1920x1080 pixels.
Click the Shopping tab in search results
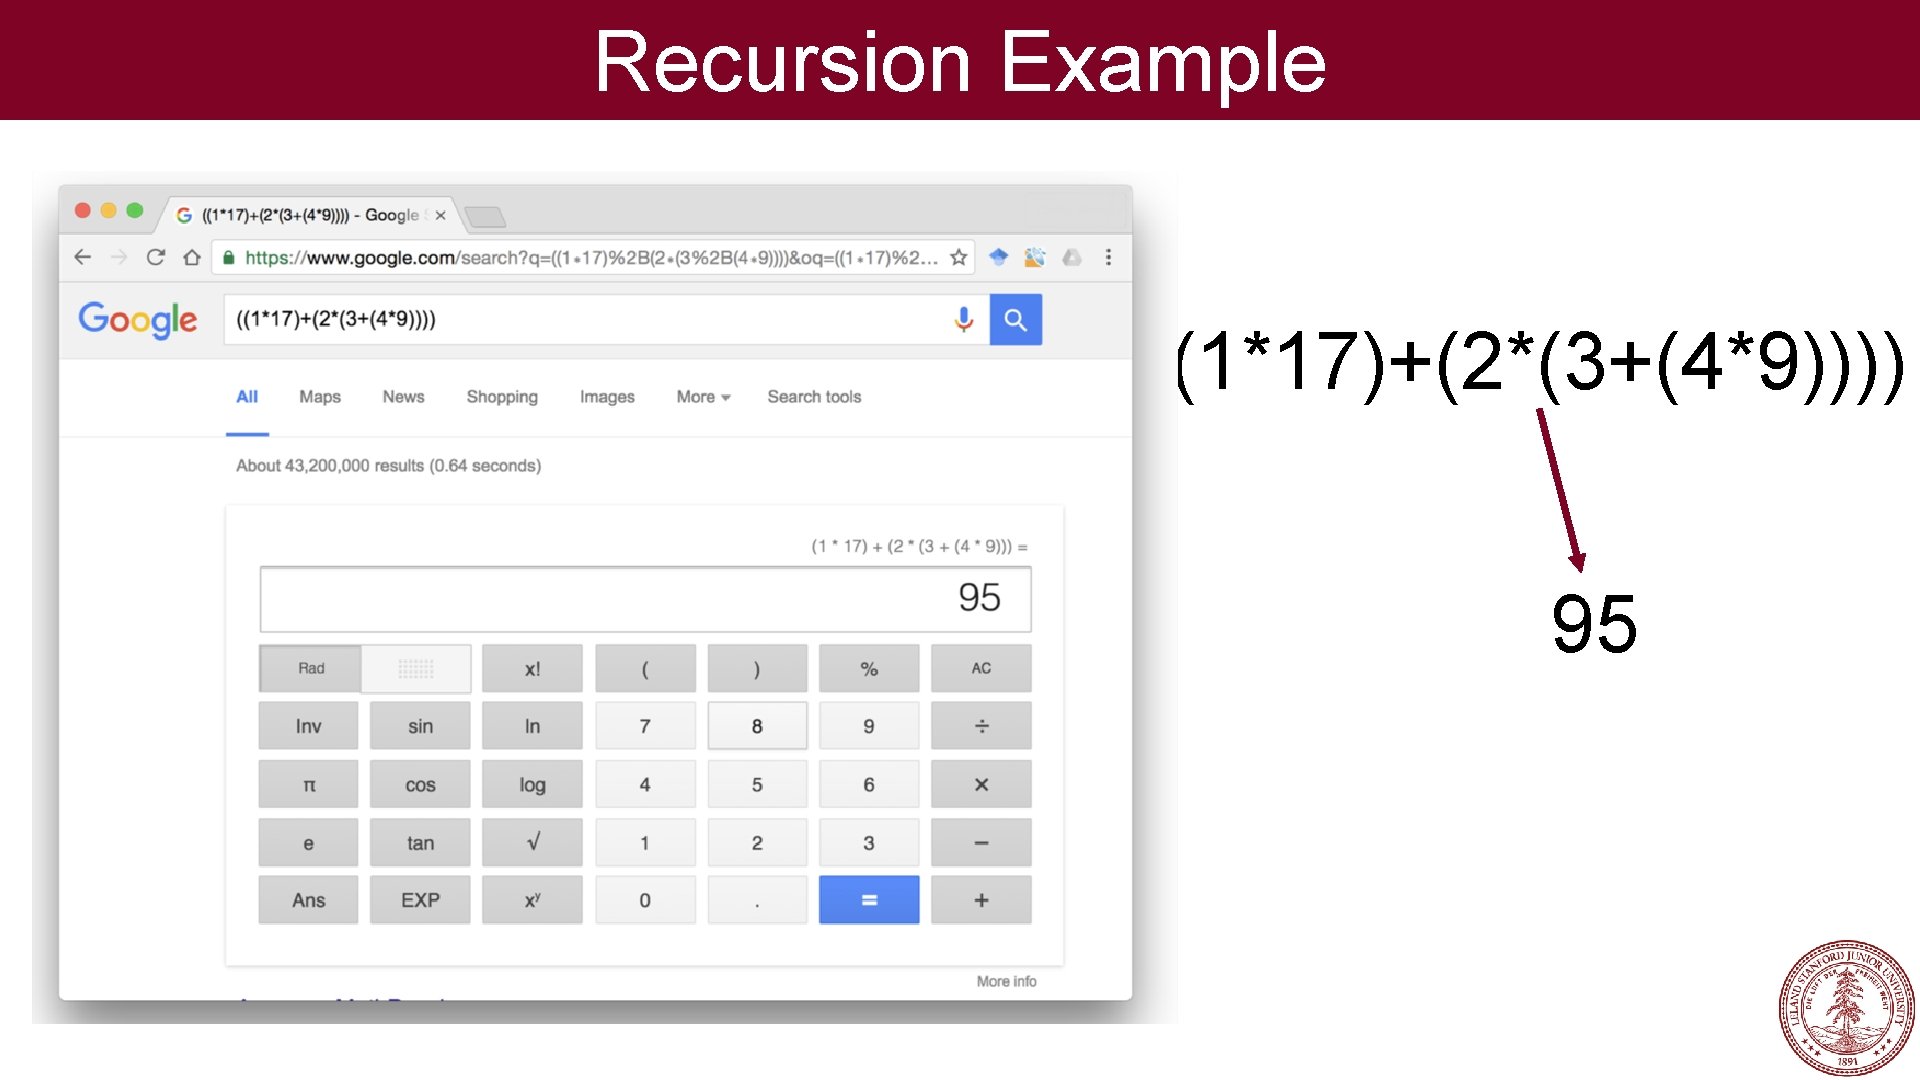[501, 396]
